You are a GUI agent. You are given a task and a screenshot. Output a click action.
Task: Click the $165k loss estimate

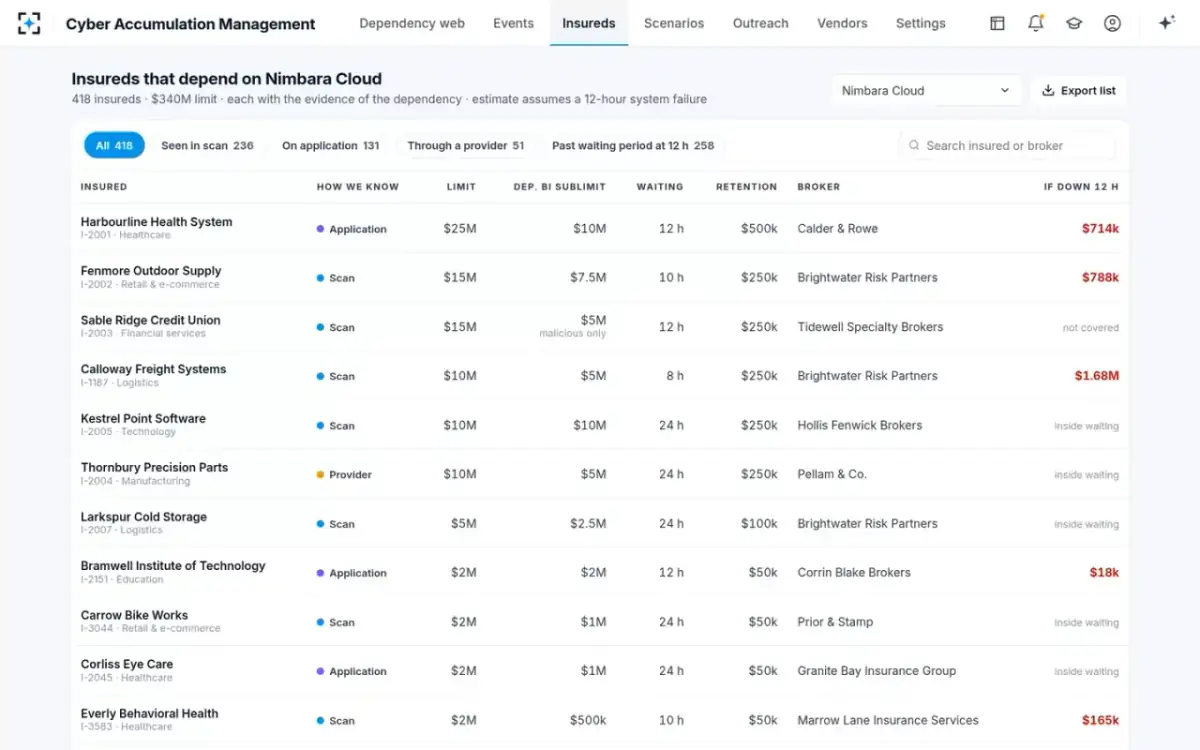(x=1100, y=720)
